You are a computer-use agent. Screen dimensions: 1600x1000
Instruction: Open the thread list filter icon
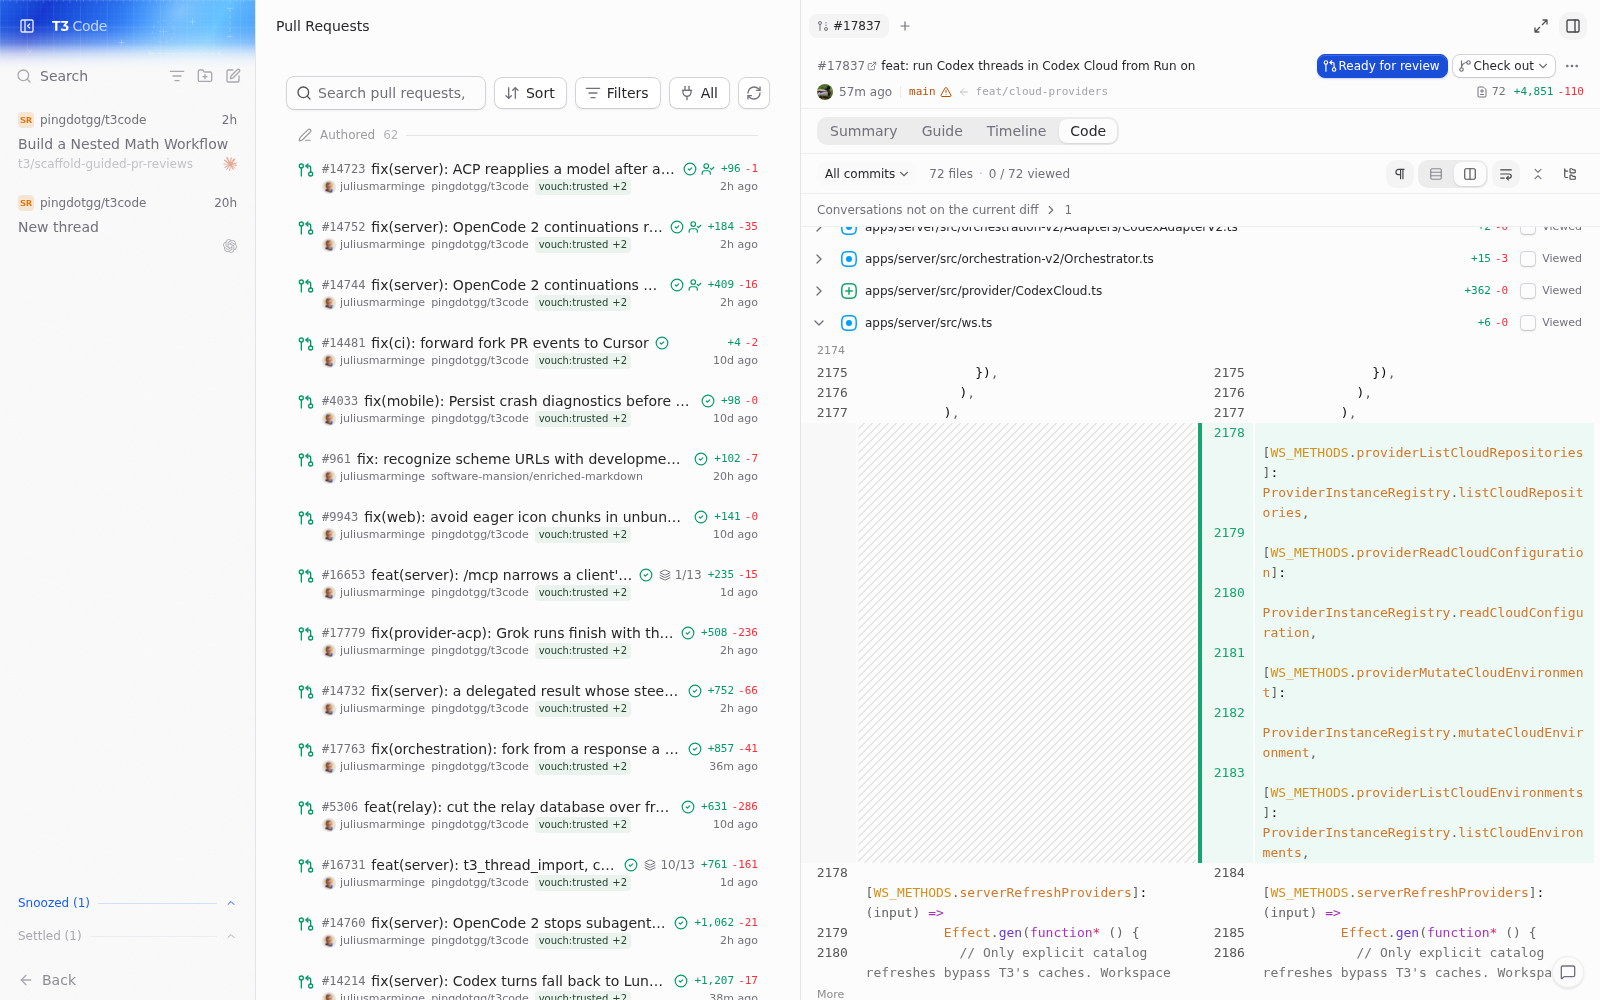coord(177,76)
